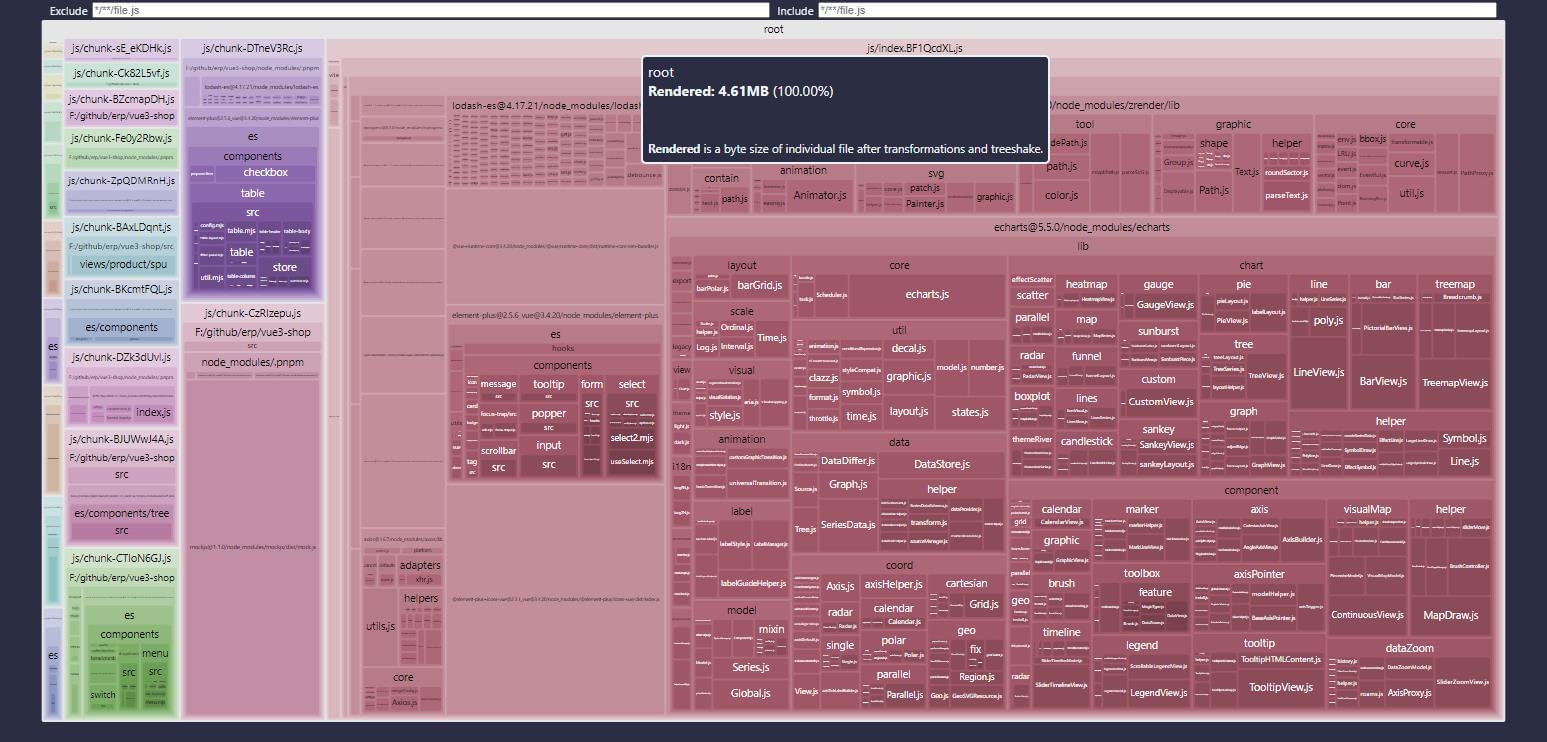Click the Exclude filter input field

click(x=430, y=10)
